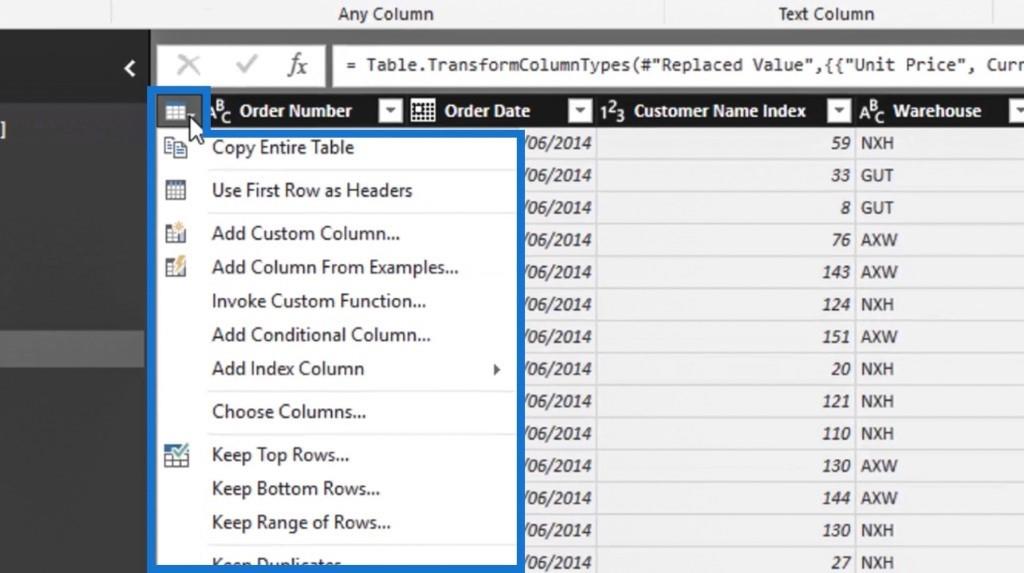Collapse the Queries pane with chevron
Screen dimensions: 1024x573
coord(129,68)
